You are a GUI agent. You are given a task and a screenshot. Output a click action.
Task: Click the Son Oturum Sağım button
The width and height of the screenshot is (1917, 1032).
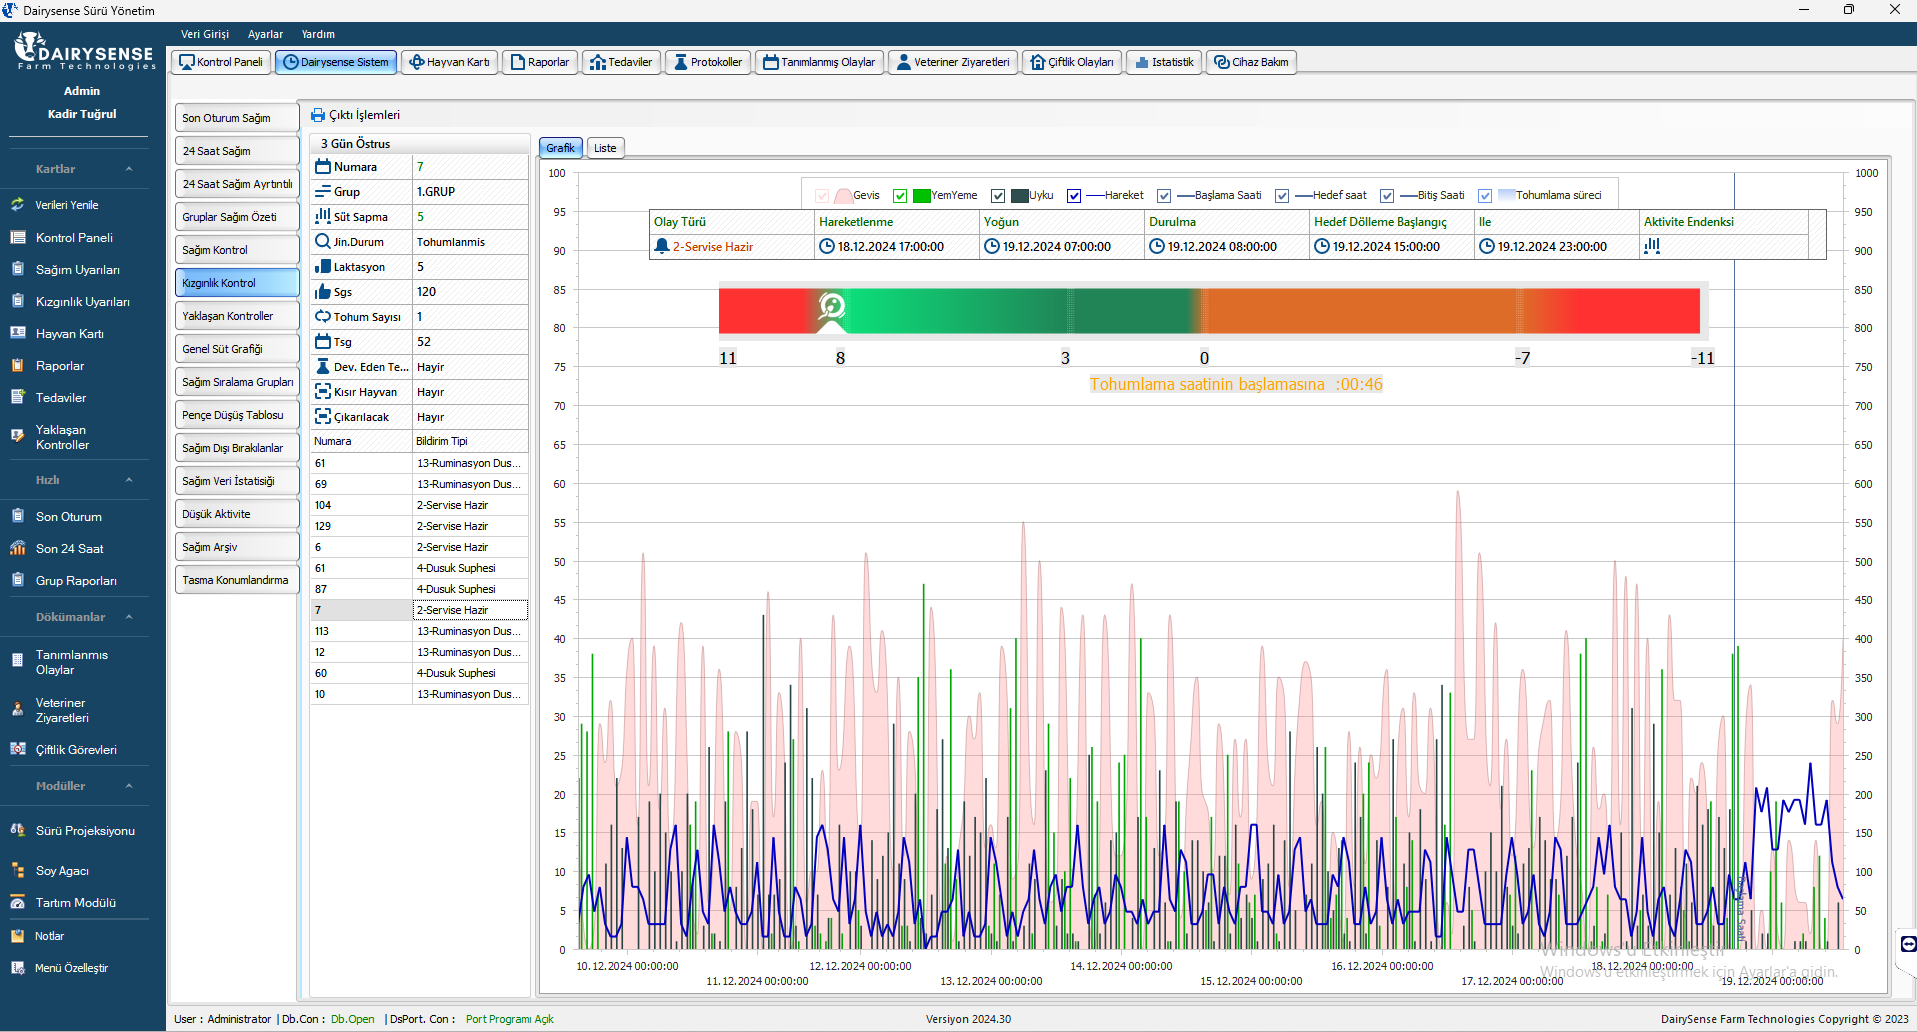[x=237, y=118]
